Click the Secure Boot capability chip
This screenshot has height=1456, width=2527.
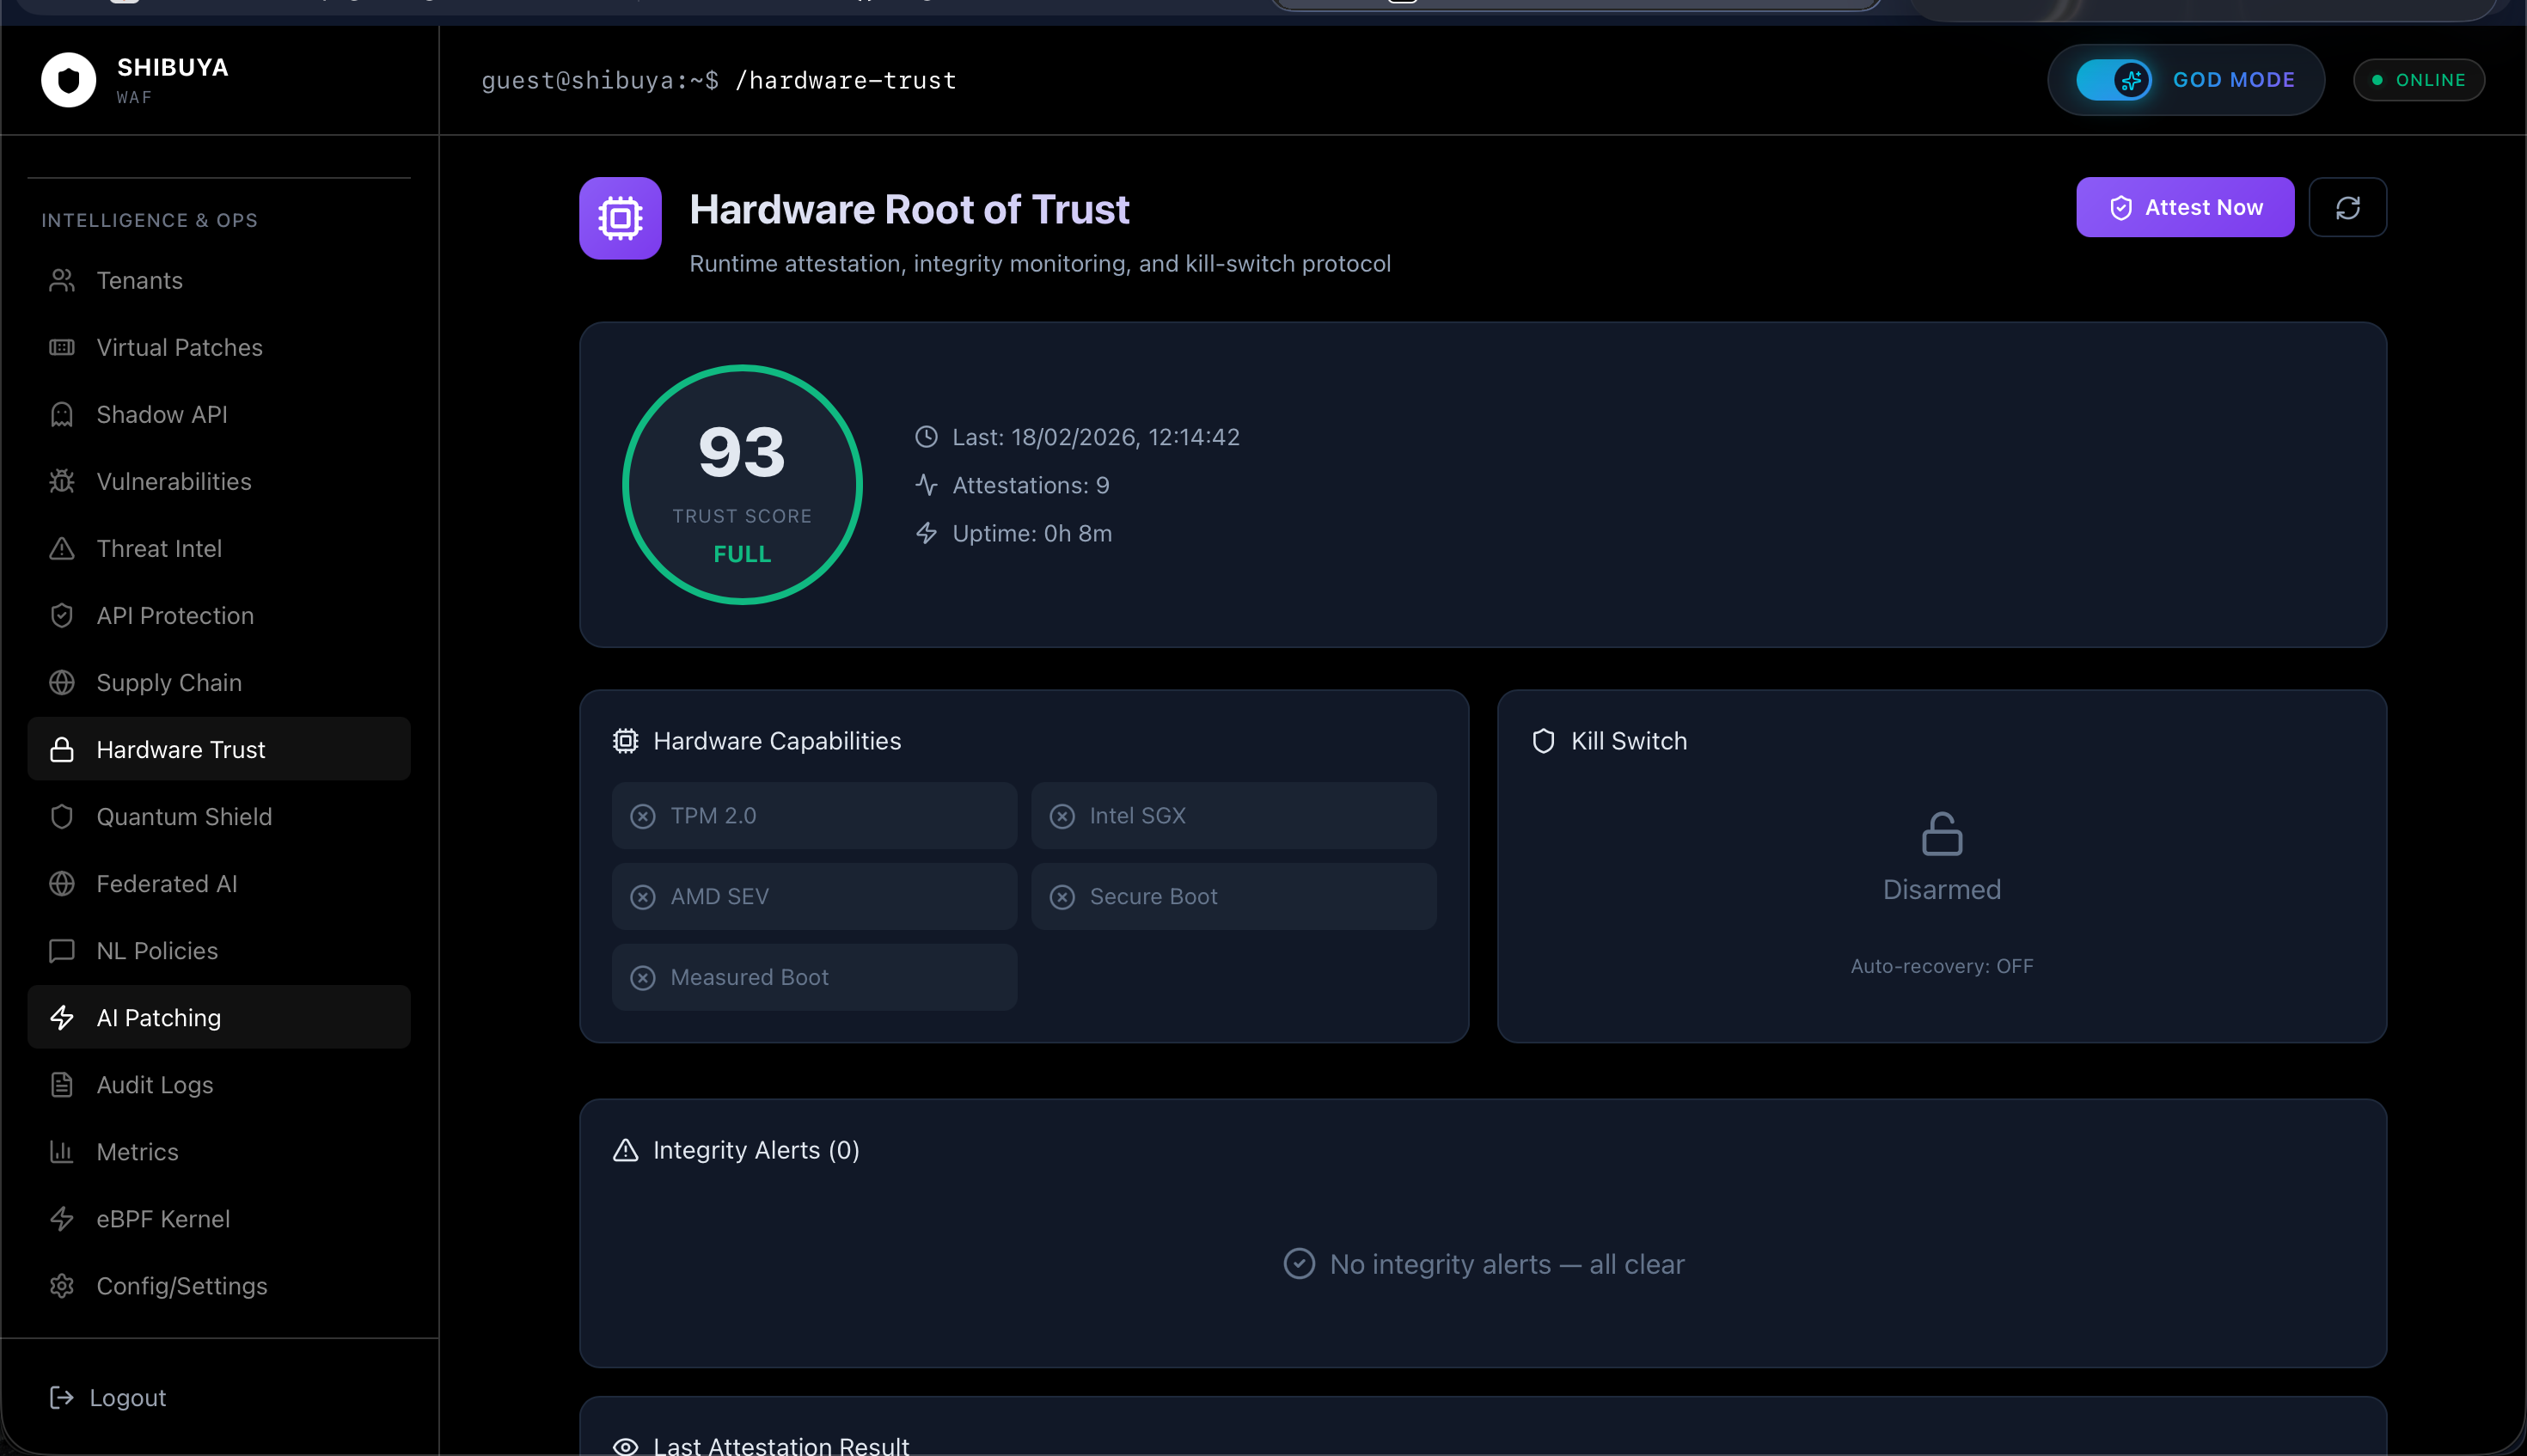[1233, 896]
